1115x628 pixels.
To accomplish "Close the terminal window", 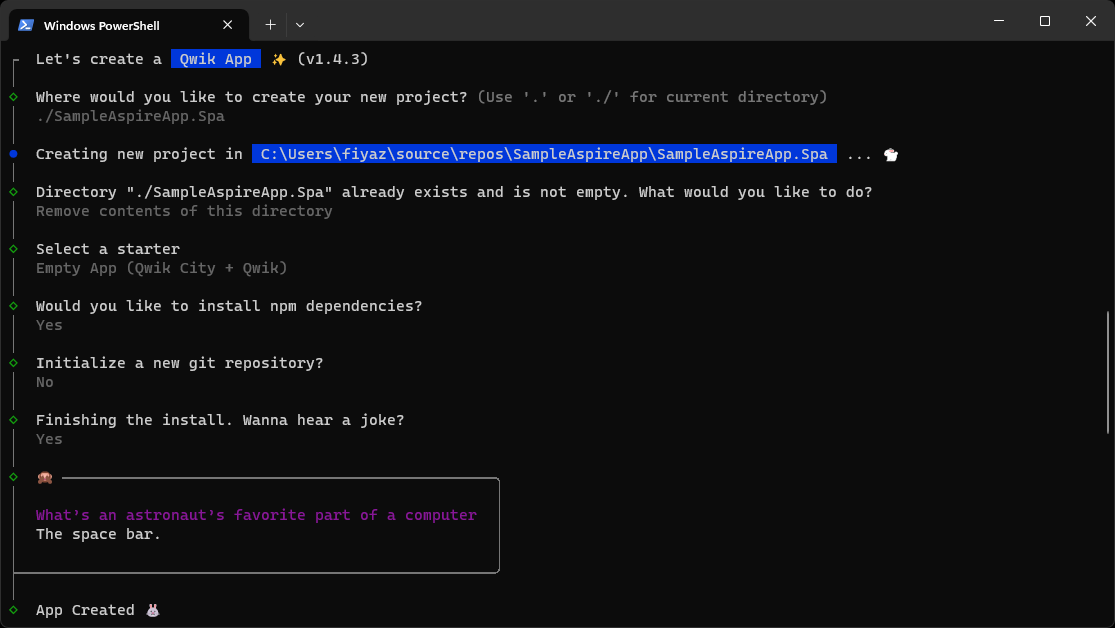I will coord(1091,21).
